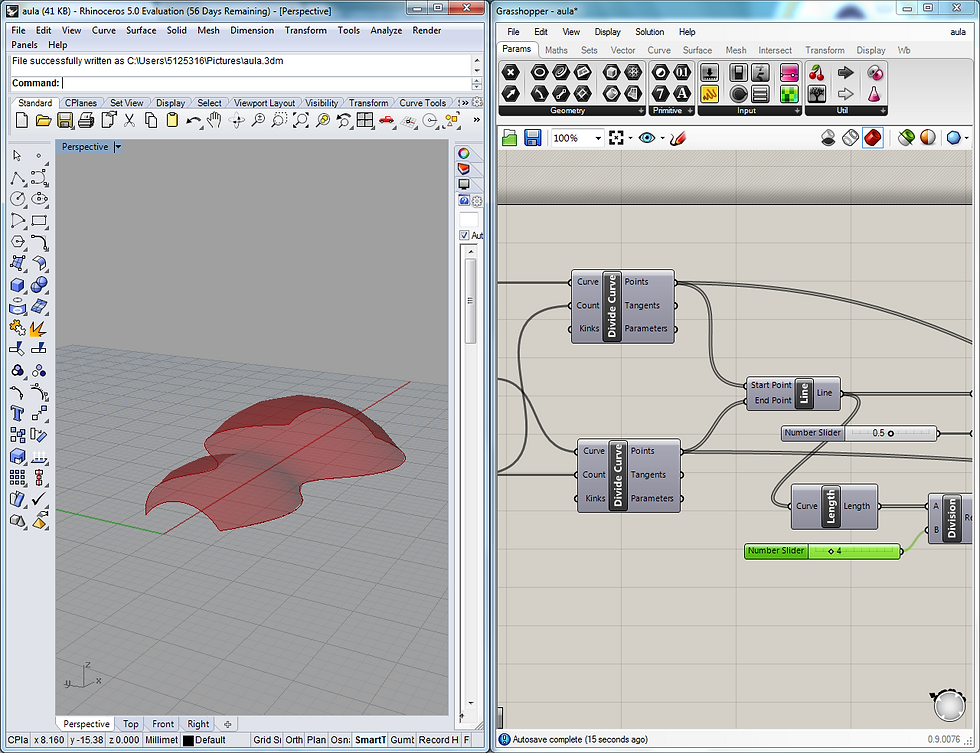980x753 pixels.
Task: Select the Rectangle tool in Rhino sidebar
Action: (39, 221)
